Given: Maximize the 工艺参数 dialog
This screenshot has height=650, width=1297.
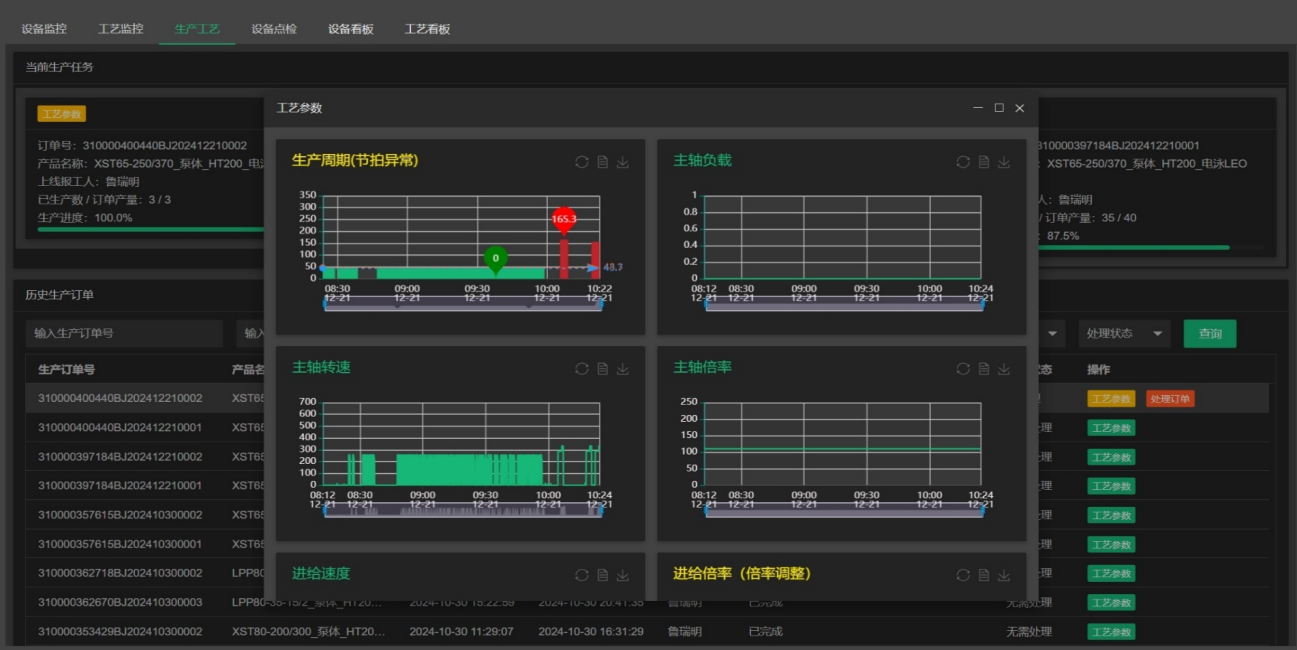Looking at the screenshot, I should pyautogui.click(x=999, y=108).
